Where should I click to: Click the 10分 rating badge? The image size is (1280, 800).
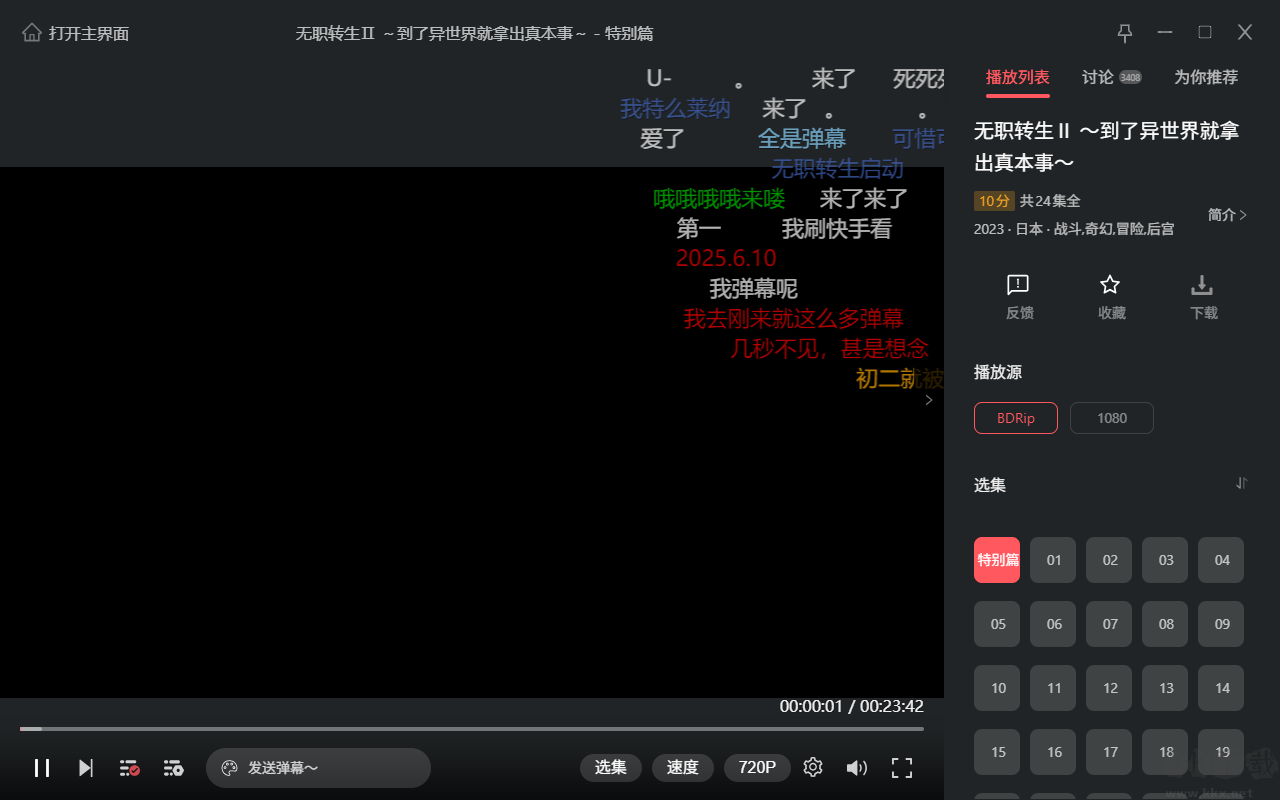tap(994, 201)
